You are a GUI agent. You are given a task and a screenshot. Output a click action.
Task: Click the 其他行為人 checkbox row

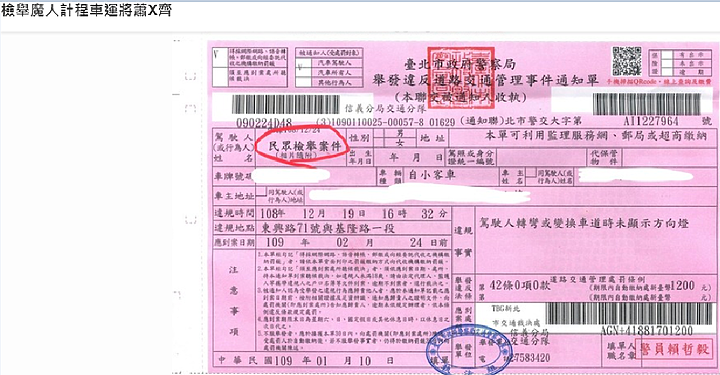click(329, 83)
